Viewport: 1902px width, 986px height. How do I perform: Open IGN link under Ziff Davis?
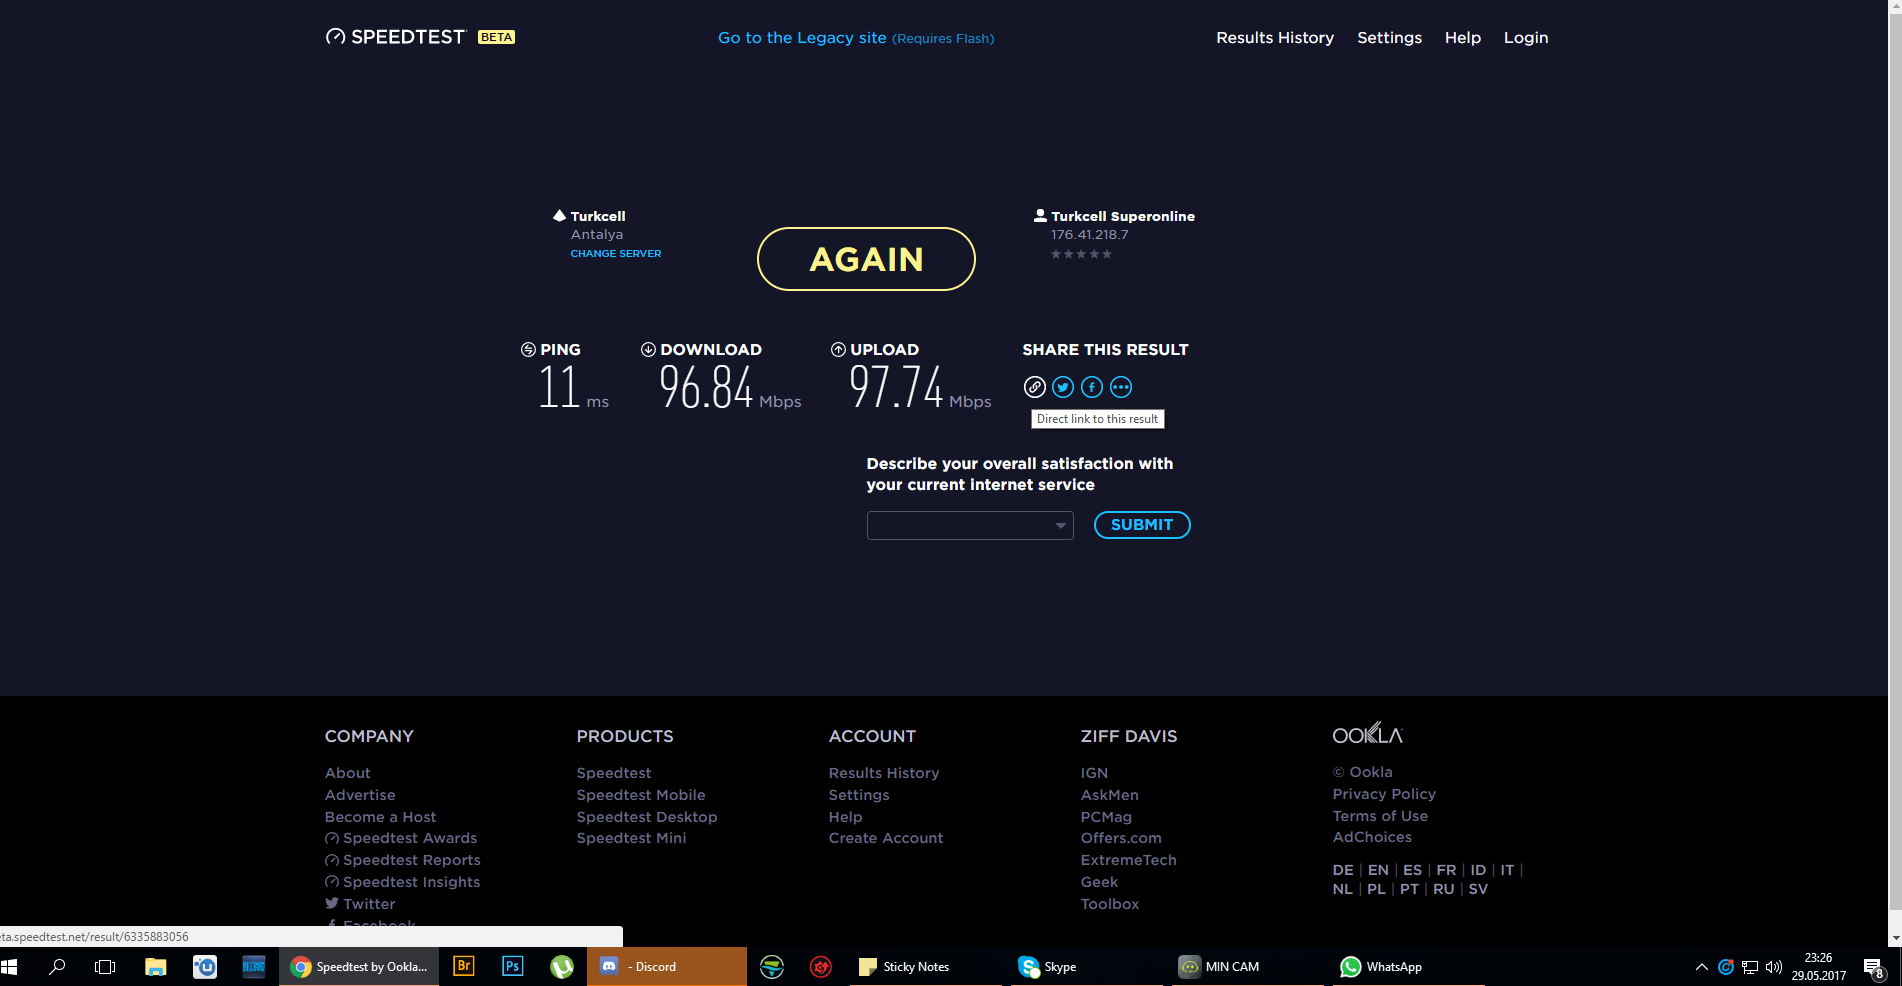(1094, 773)
